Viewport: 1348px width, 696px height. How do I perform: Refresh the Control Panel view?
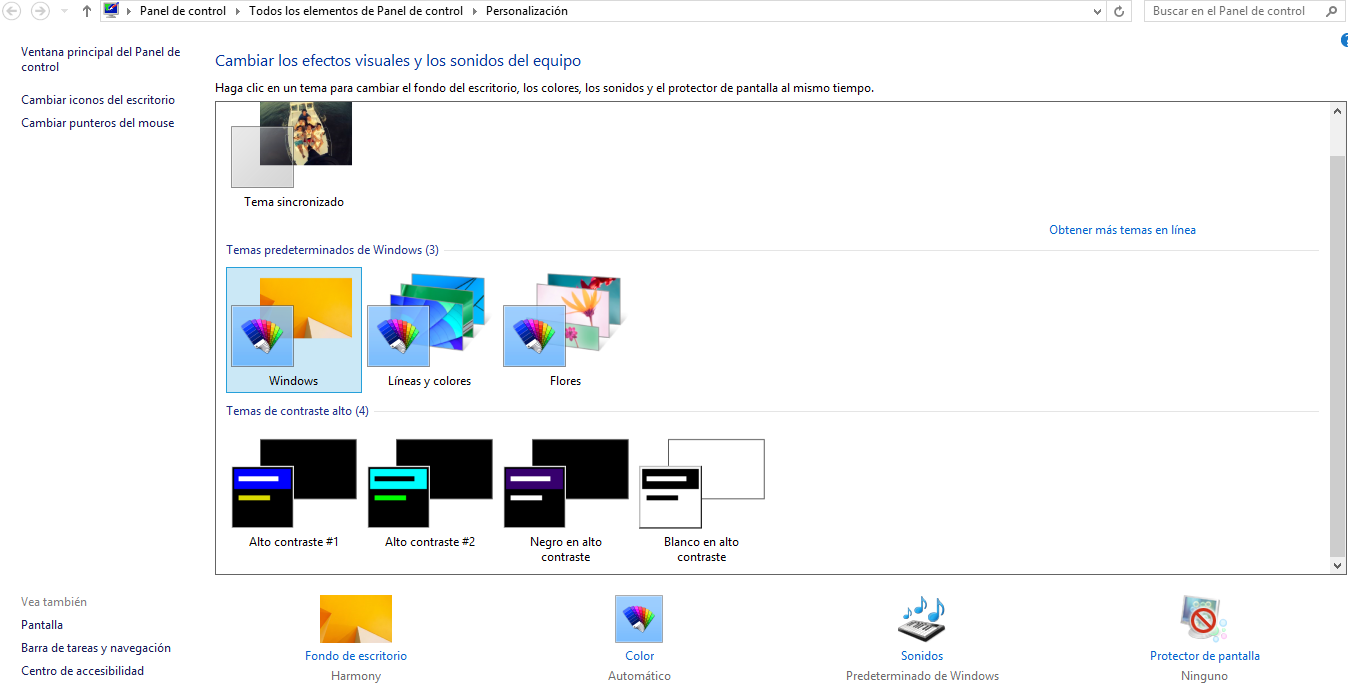[x=1119, y=12]
